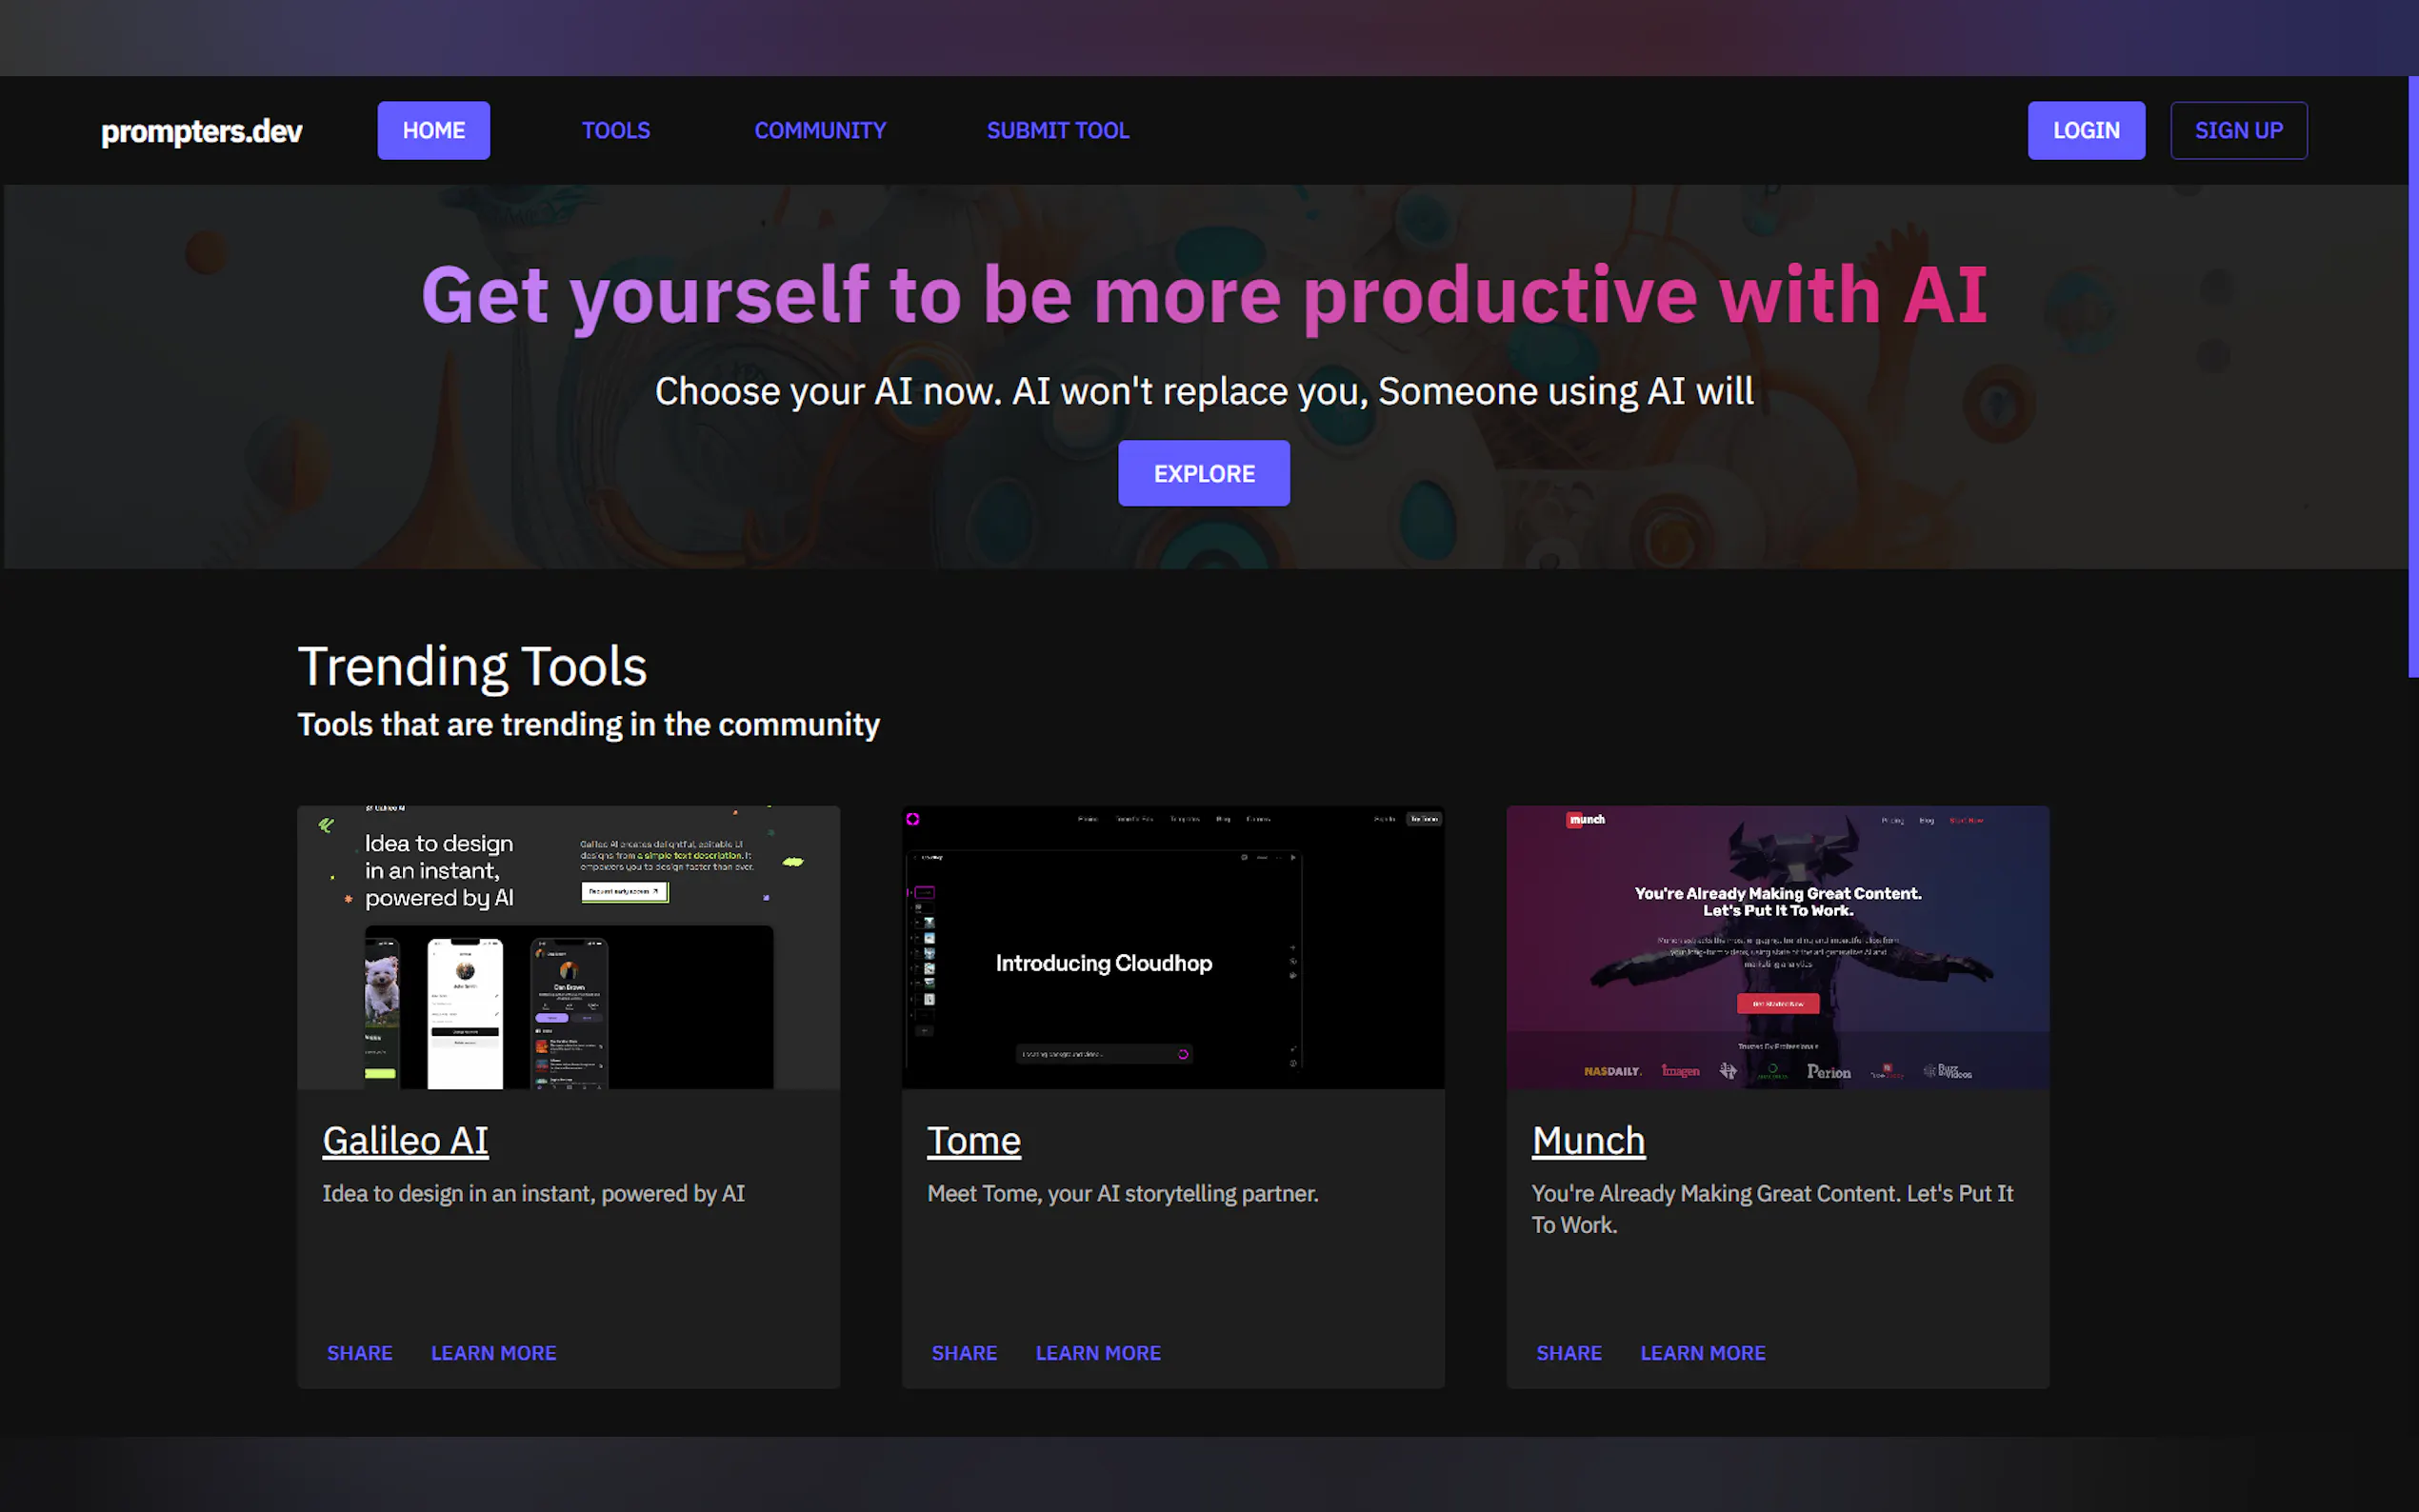Click the 'You're Already Making Great Content' description under Munch
This screenshot has height=1512, width=2419.
tap(1773, 1209)
